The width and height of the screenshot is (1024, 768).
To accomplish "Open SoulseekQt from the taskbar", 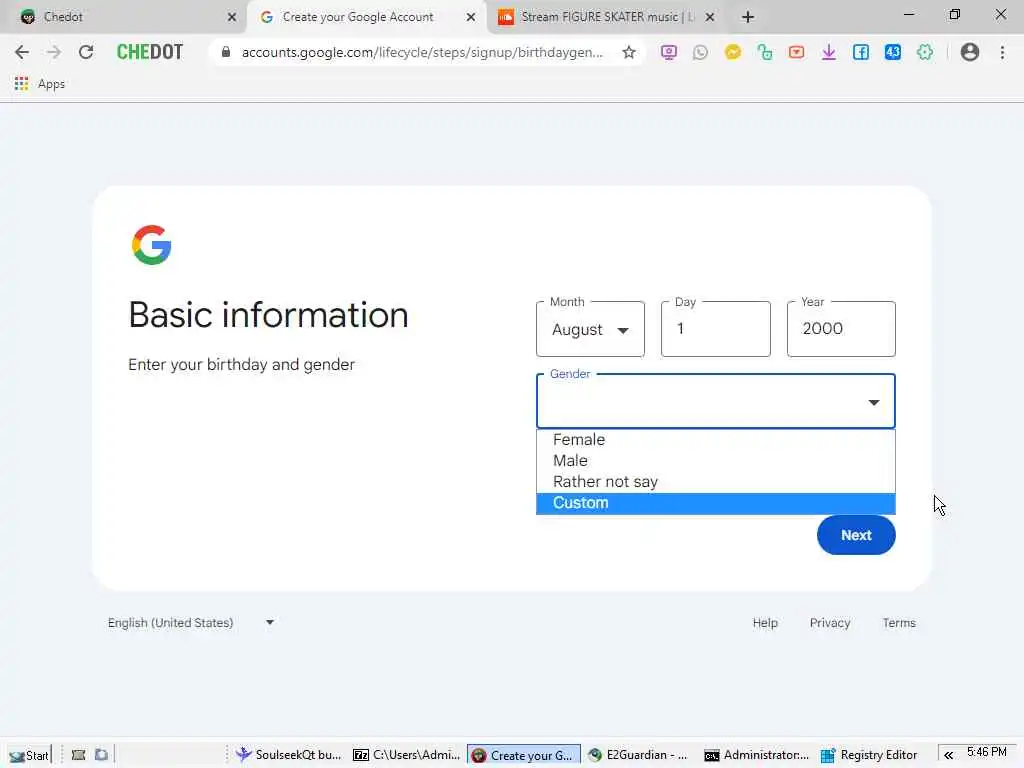I will pyautogui.click(x=289, y=755).
